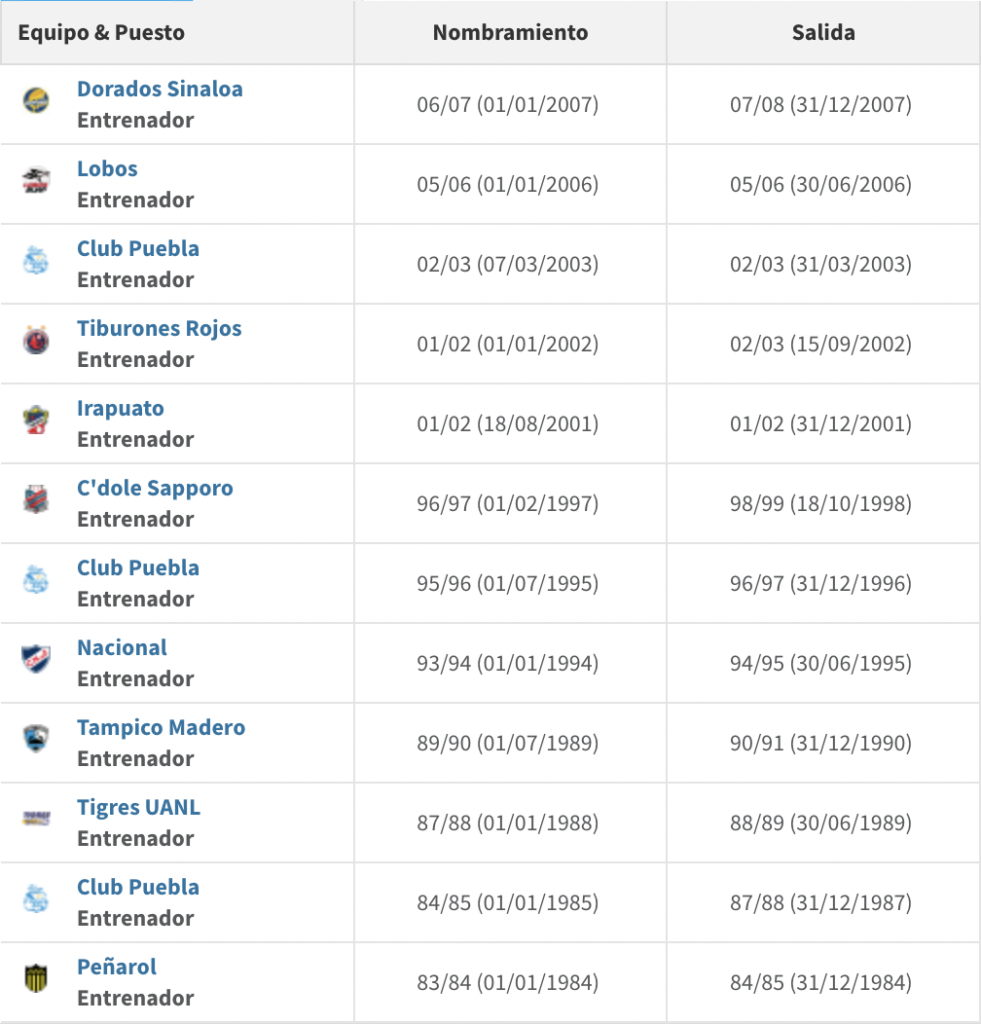The image size is (981, 1024).
Task: Click the Dorados Sinaloa club crest icon
Action: pyautogui.click(x=36, y=100)
